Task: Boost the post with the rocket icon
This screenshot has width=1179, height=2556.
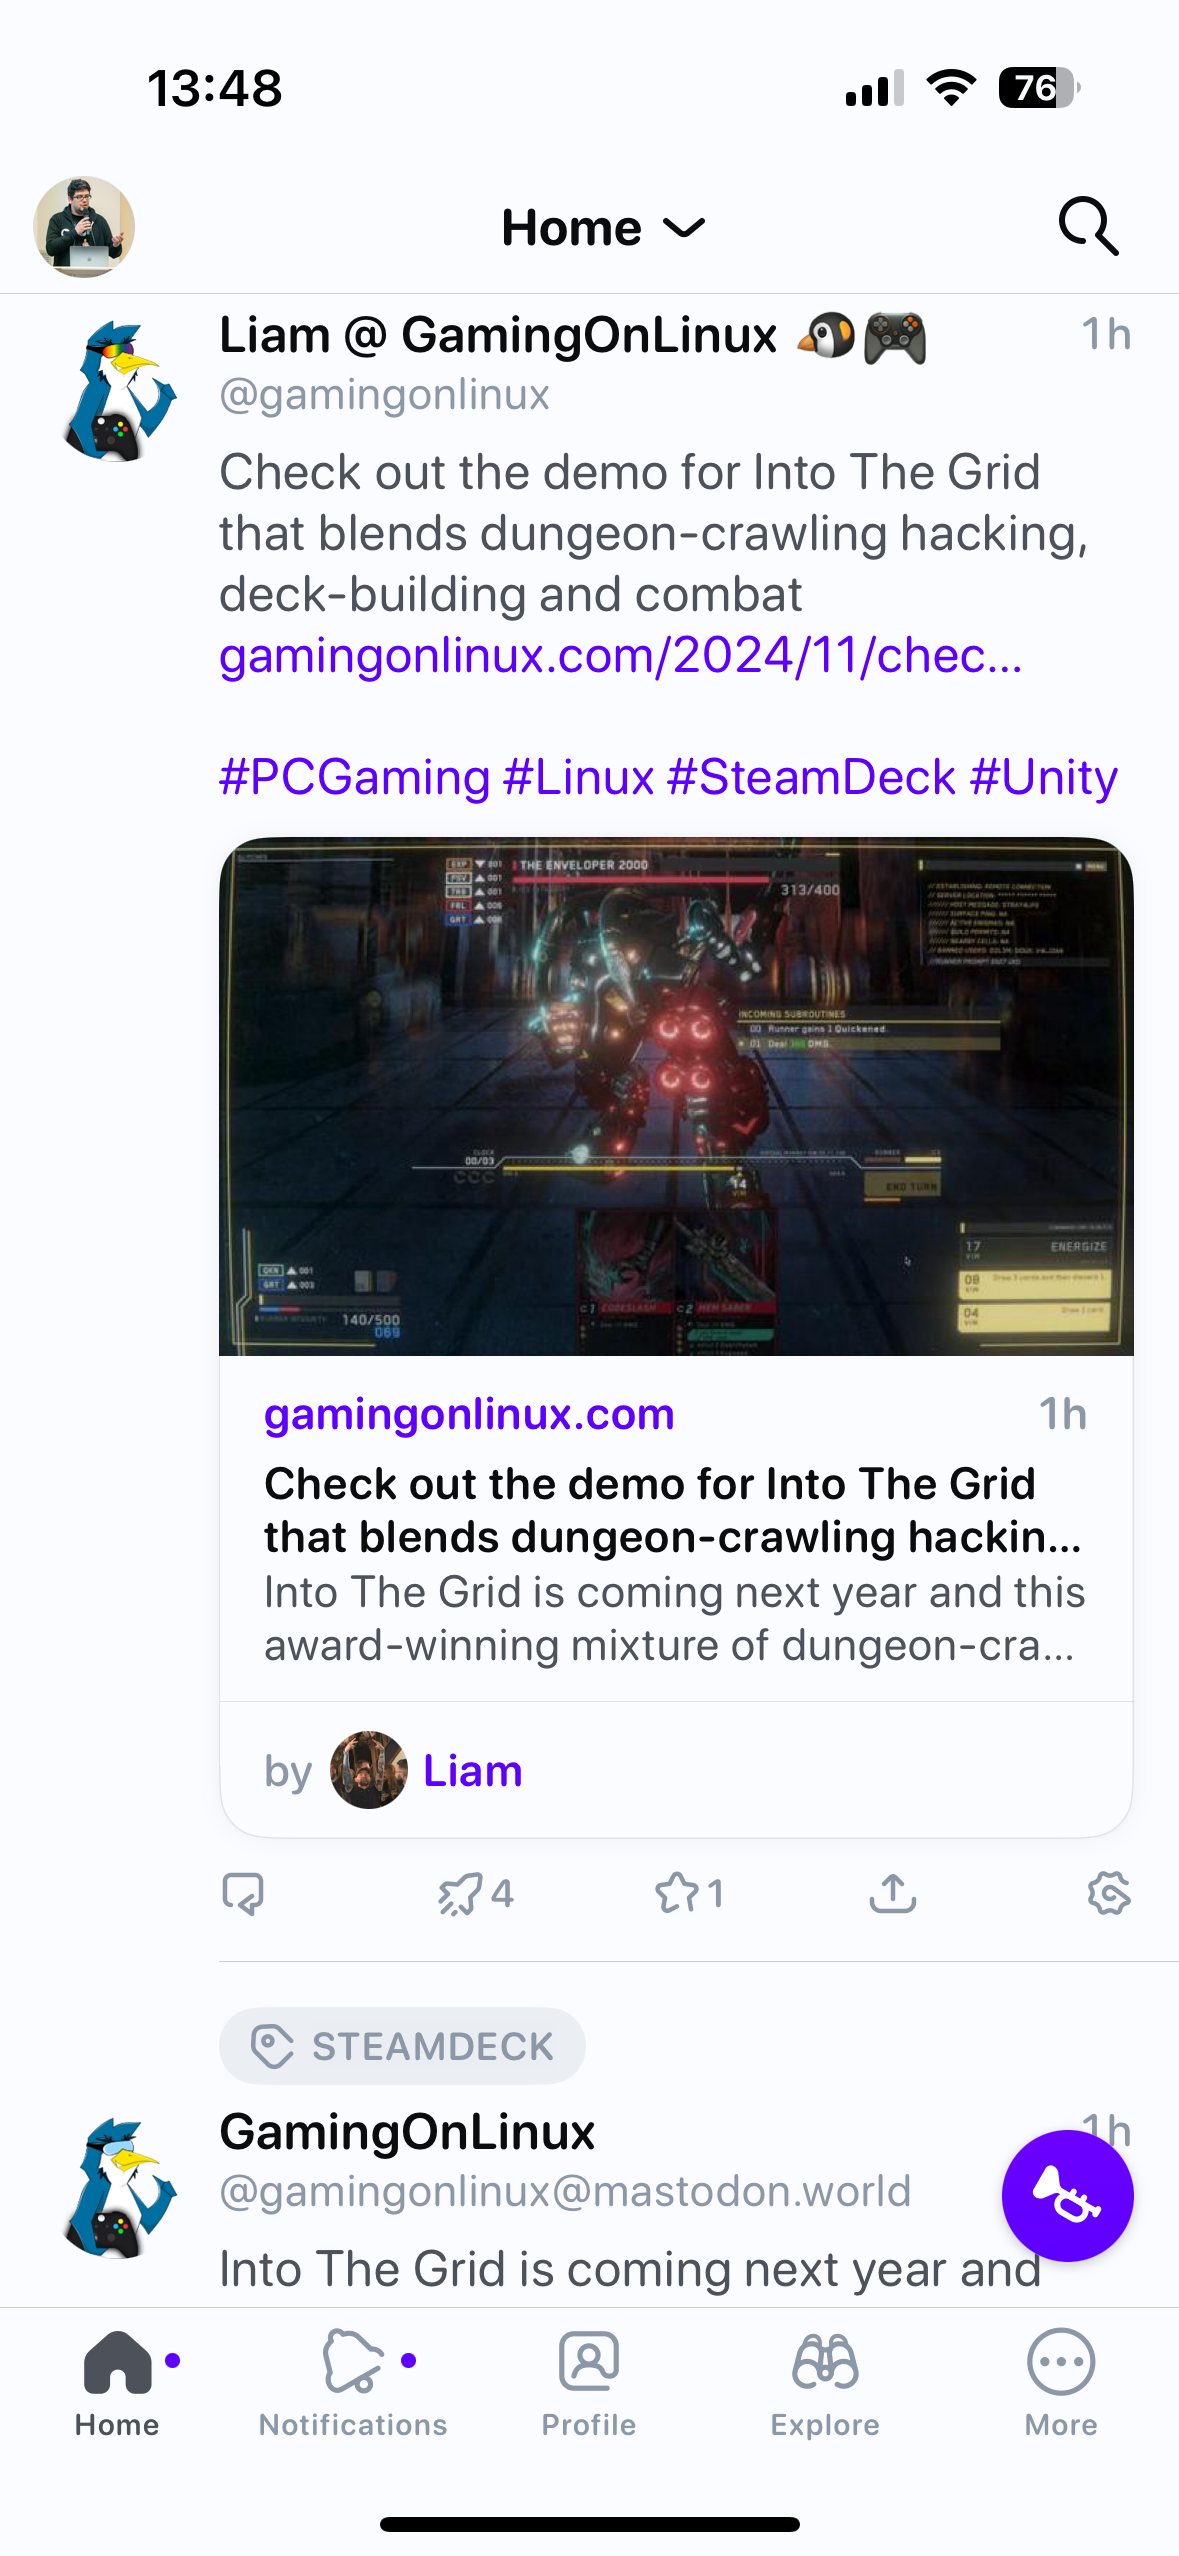Action: [475, 1893]
